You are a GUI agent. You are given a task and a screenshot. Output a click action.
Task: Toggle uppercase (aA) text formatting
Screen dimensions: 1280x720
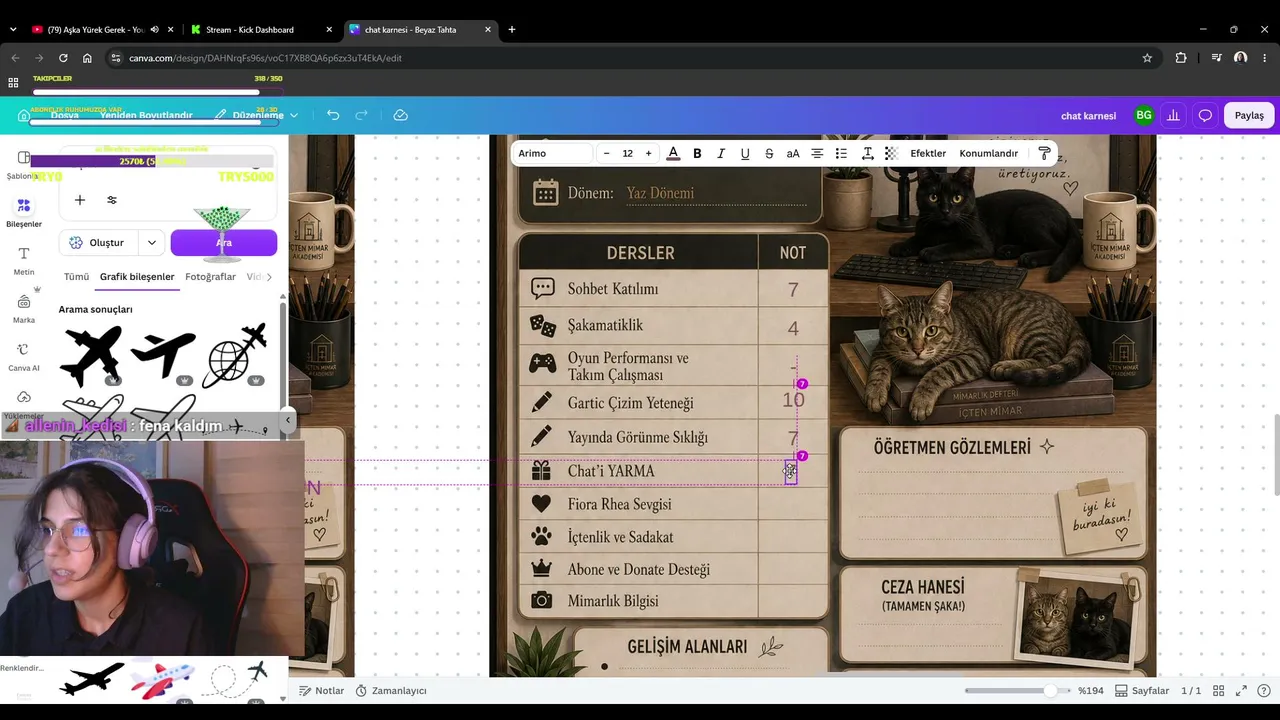tap(793, 153)
